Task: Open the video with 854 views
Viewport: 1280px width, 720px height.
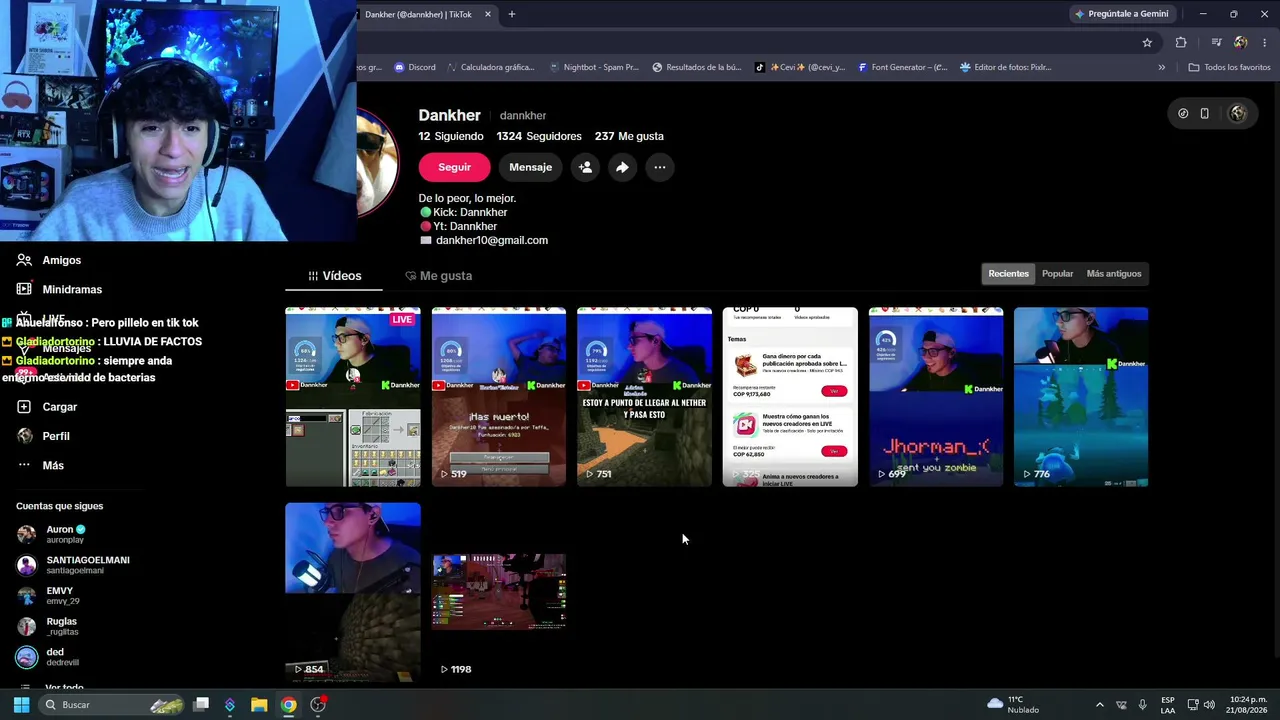Action: tap(353, 592)
